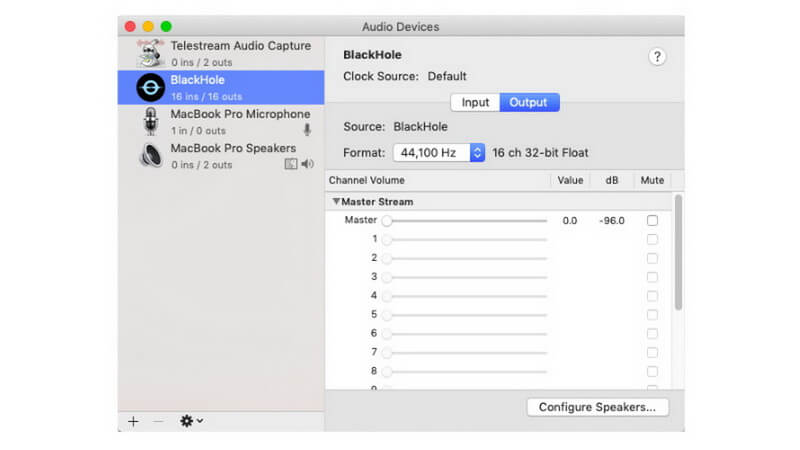Toggle mute checkbox for channel 4
The width and height of the screenshot is (800, 450).
pyautogui.click(x=652, y=296)
